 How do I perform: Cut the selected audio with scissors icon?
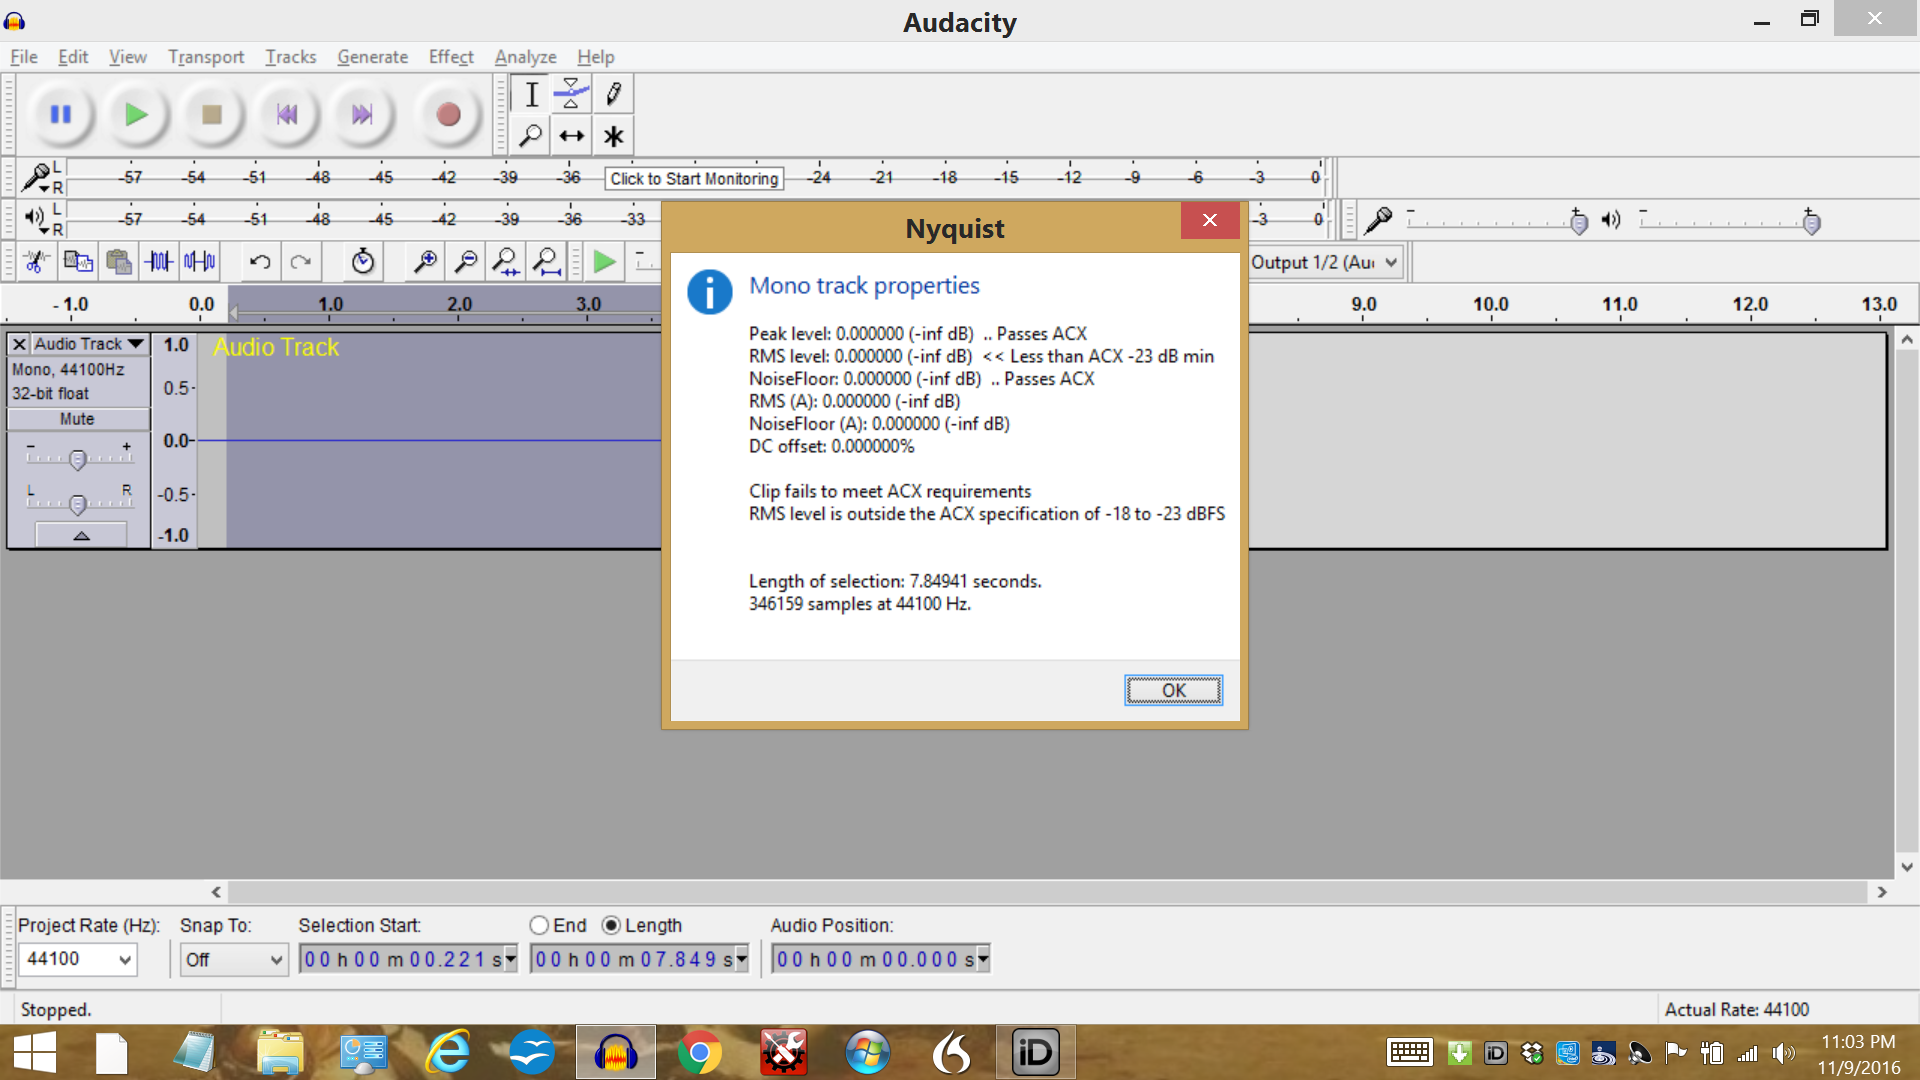36,261
